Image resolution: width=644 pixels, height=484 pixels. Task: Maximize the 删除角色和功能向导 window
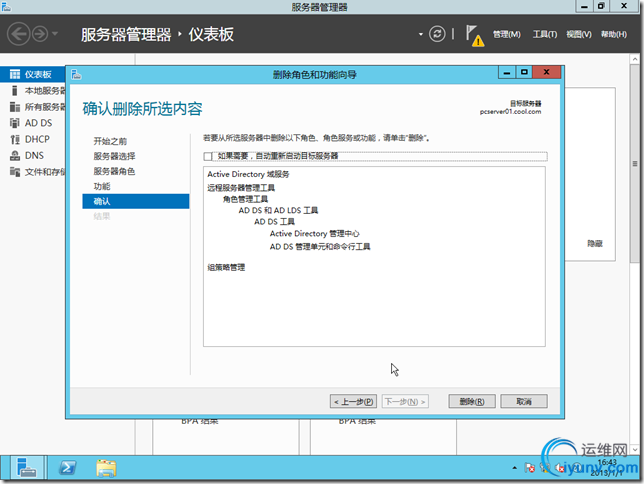pos(524,72)
